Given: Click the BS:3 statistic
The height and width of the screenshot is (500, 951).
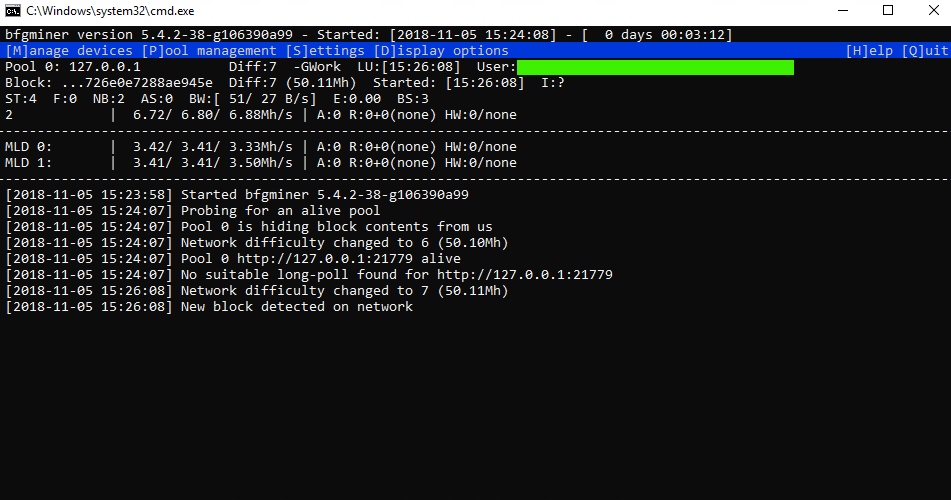Looking at the screenshot, I should pyautogui.click(x=413, y=98).
